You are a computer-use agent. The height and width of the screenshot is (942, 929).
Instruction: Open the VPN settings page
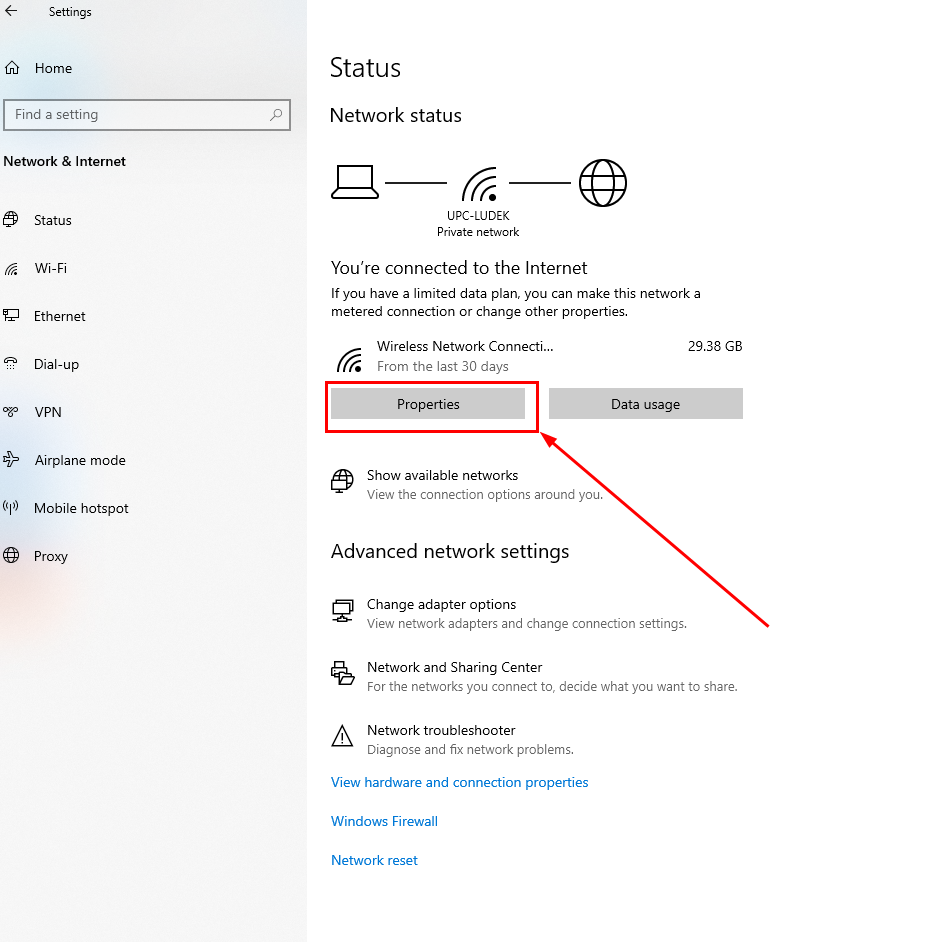pyautogui.click(x=48, y=412)
